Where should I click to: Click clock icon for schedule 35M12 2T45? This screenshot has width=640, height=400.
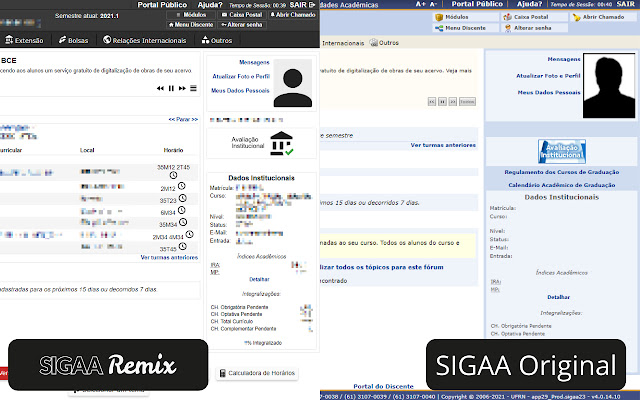[173, 175]
